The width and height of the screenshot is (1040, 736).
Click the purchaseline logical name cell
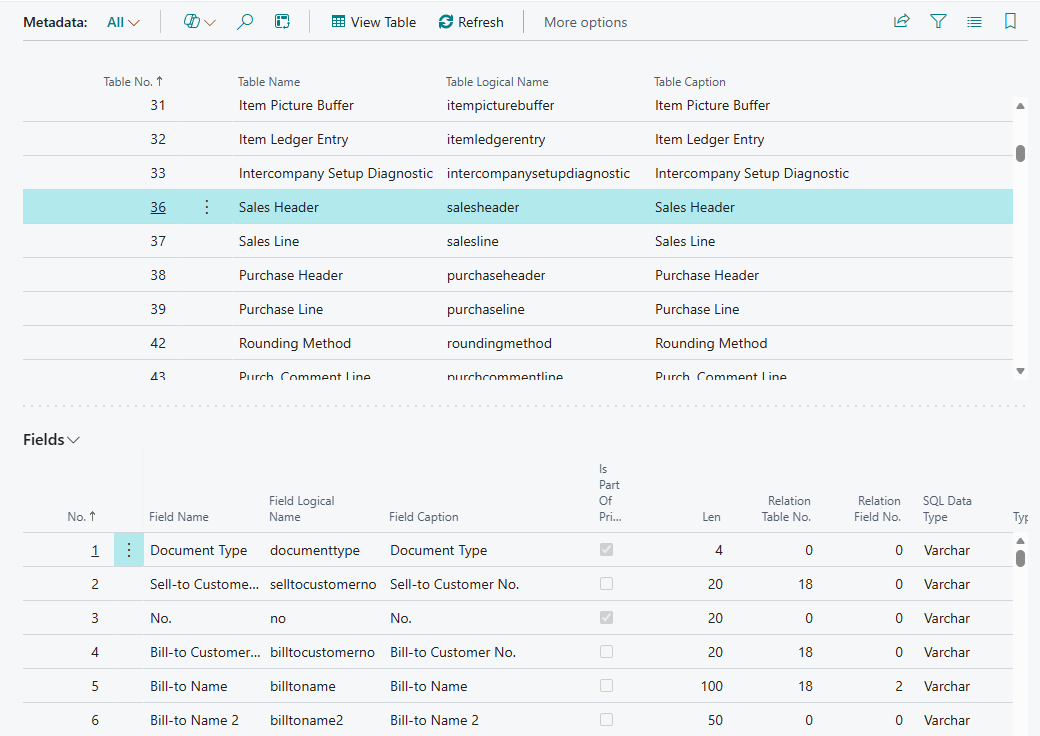point(486,309)
